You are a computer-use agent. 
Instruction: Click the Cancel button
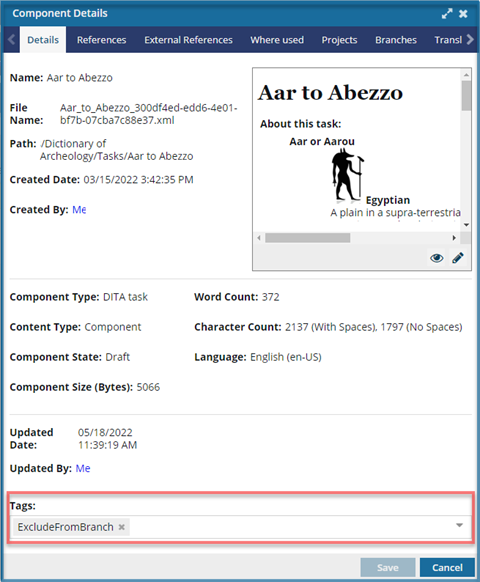[x=447, y=568]
